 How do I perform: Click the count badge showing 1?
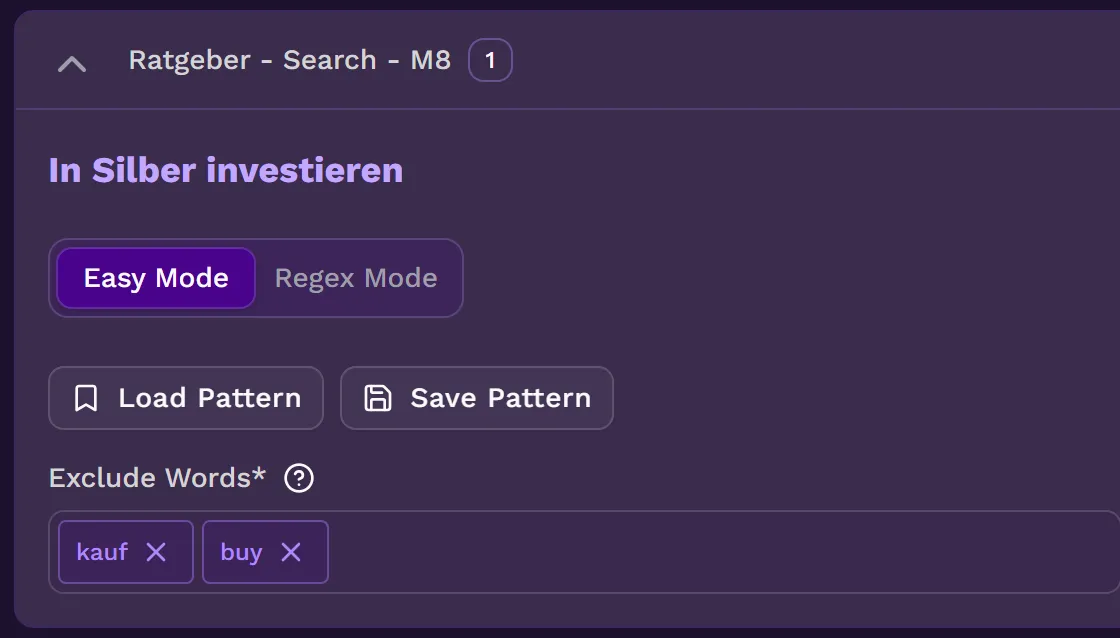tap(490, 61)
